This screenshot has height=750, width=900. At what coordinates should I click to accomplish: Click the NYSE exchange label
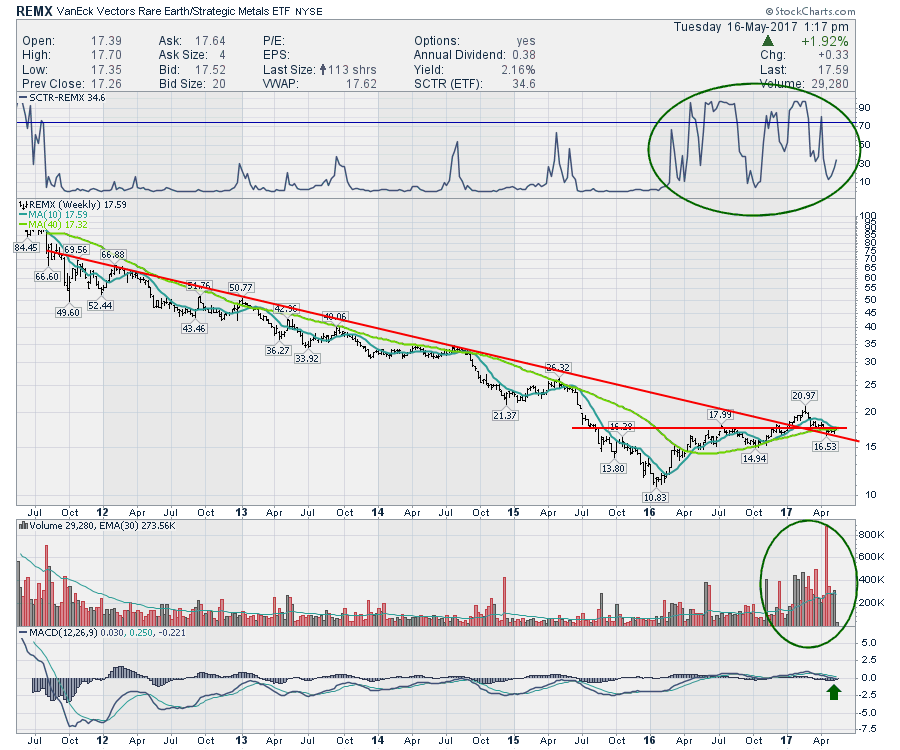[309, 11]
